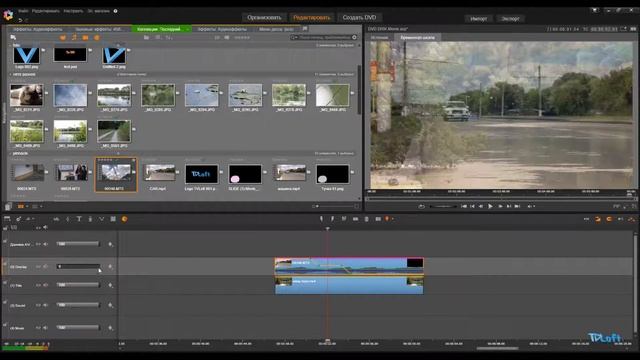Mute the Title track audio
Screen dimensions: 640x360
pos(45,285)
